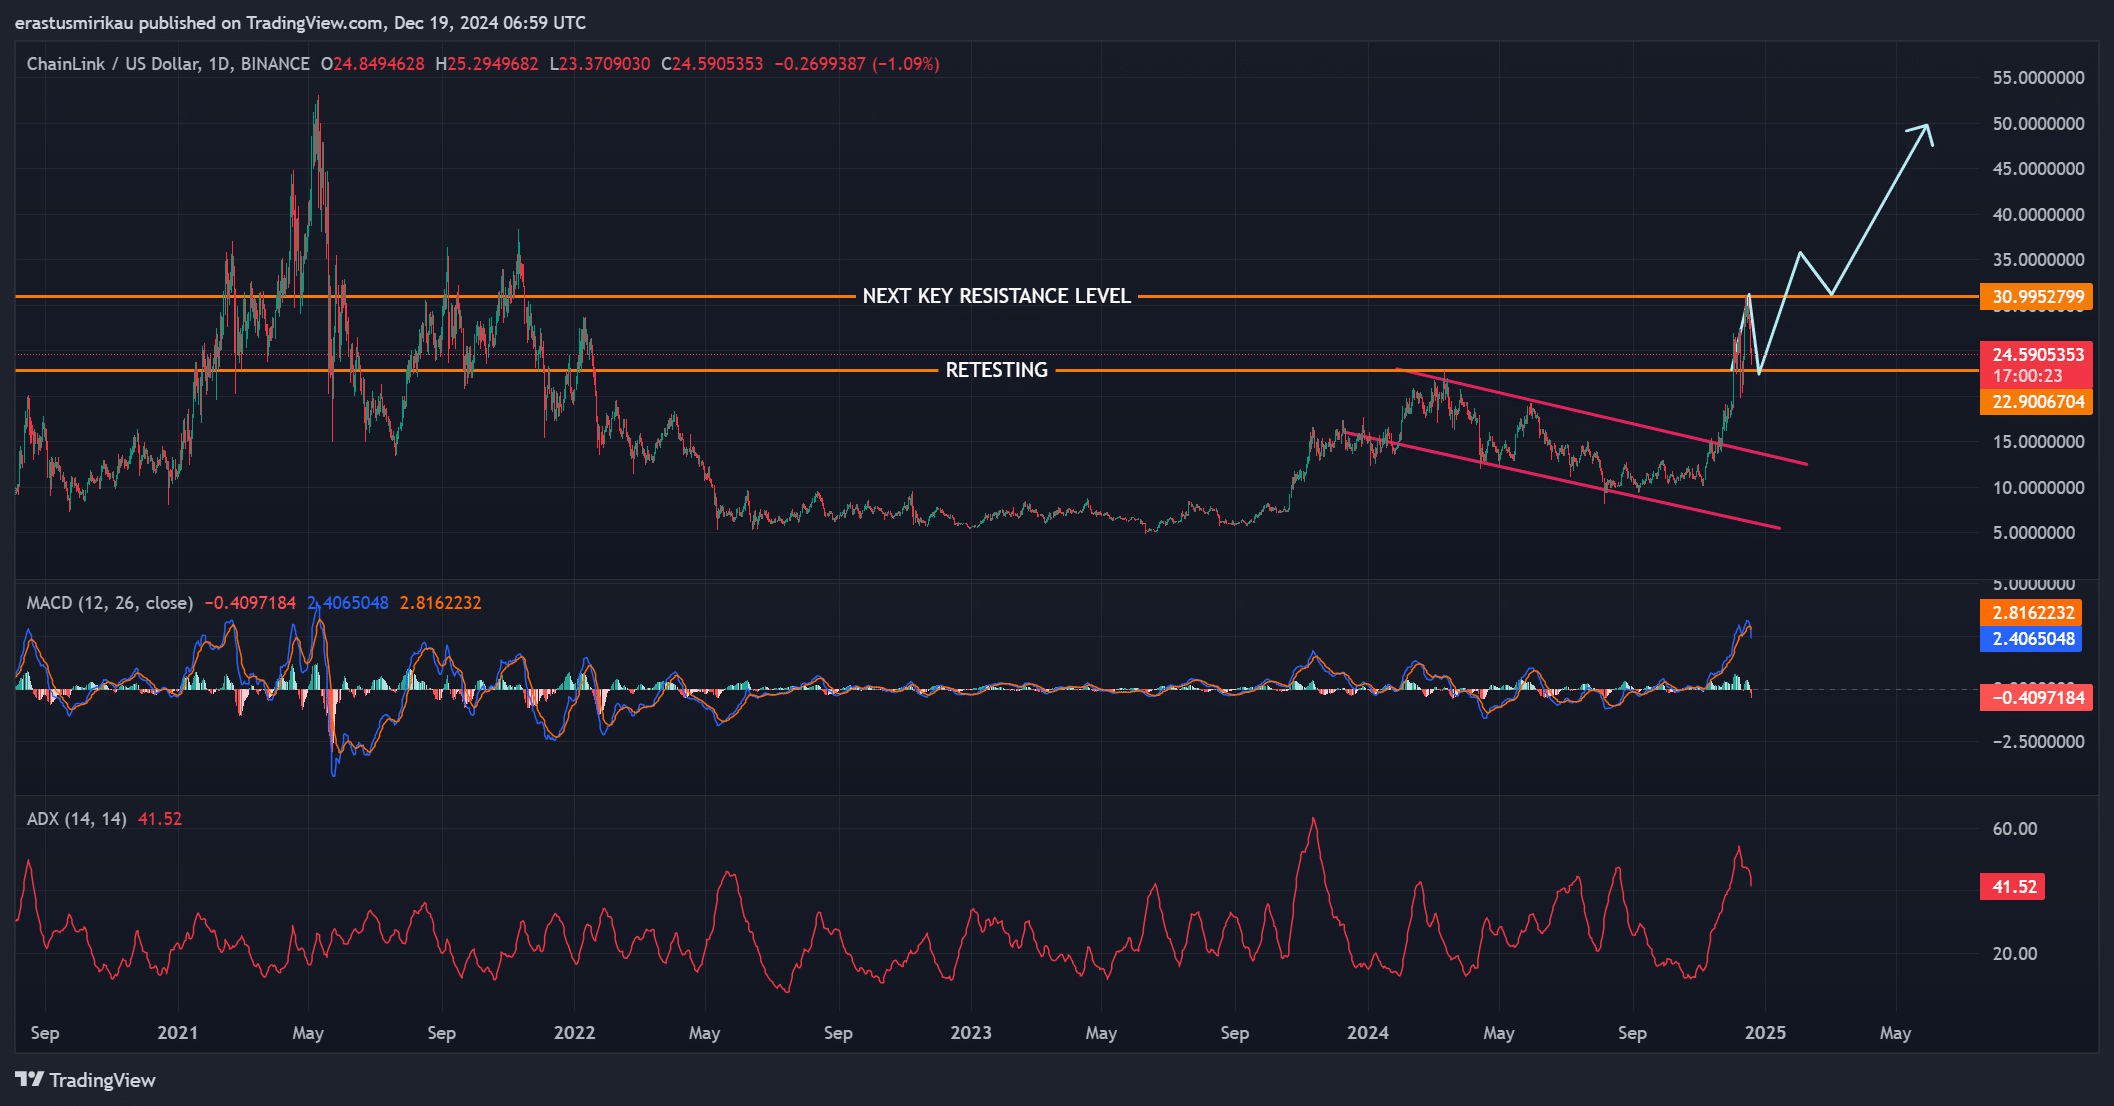
Task: Select the ChainLink / US Dollar symbol title
Action: pos(112,64)
